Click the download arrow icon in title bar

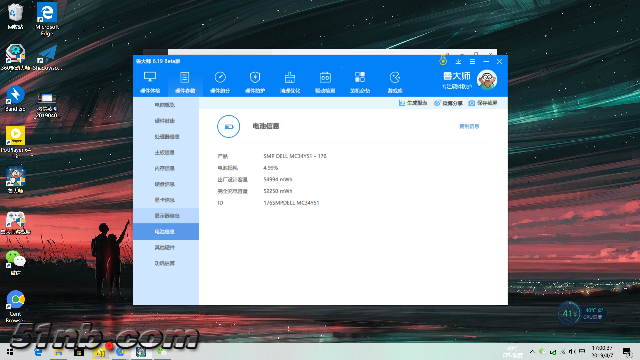458,62
